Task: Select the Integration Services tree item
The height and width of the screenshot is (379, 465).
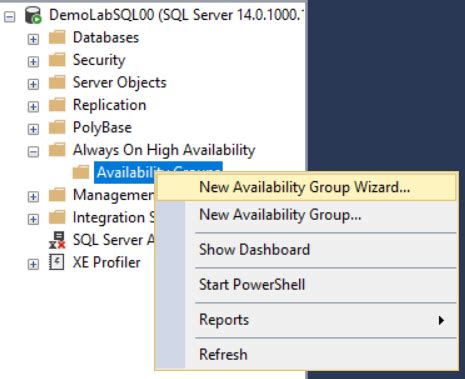Action: point(113,218)
